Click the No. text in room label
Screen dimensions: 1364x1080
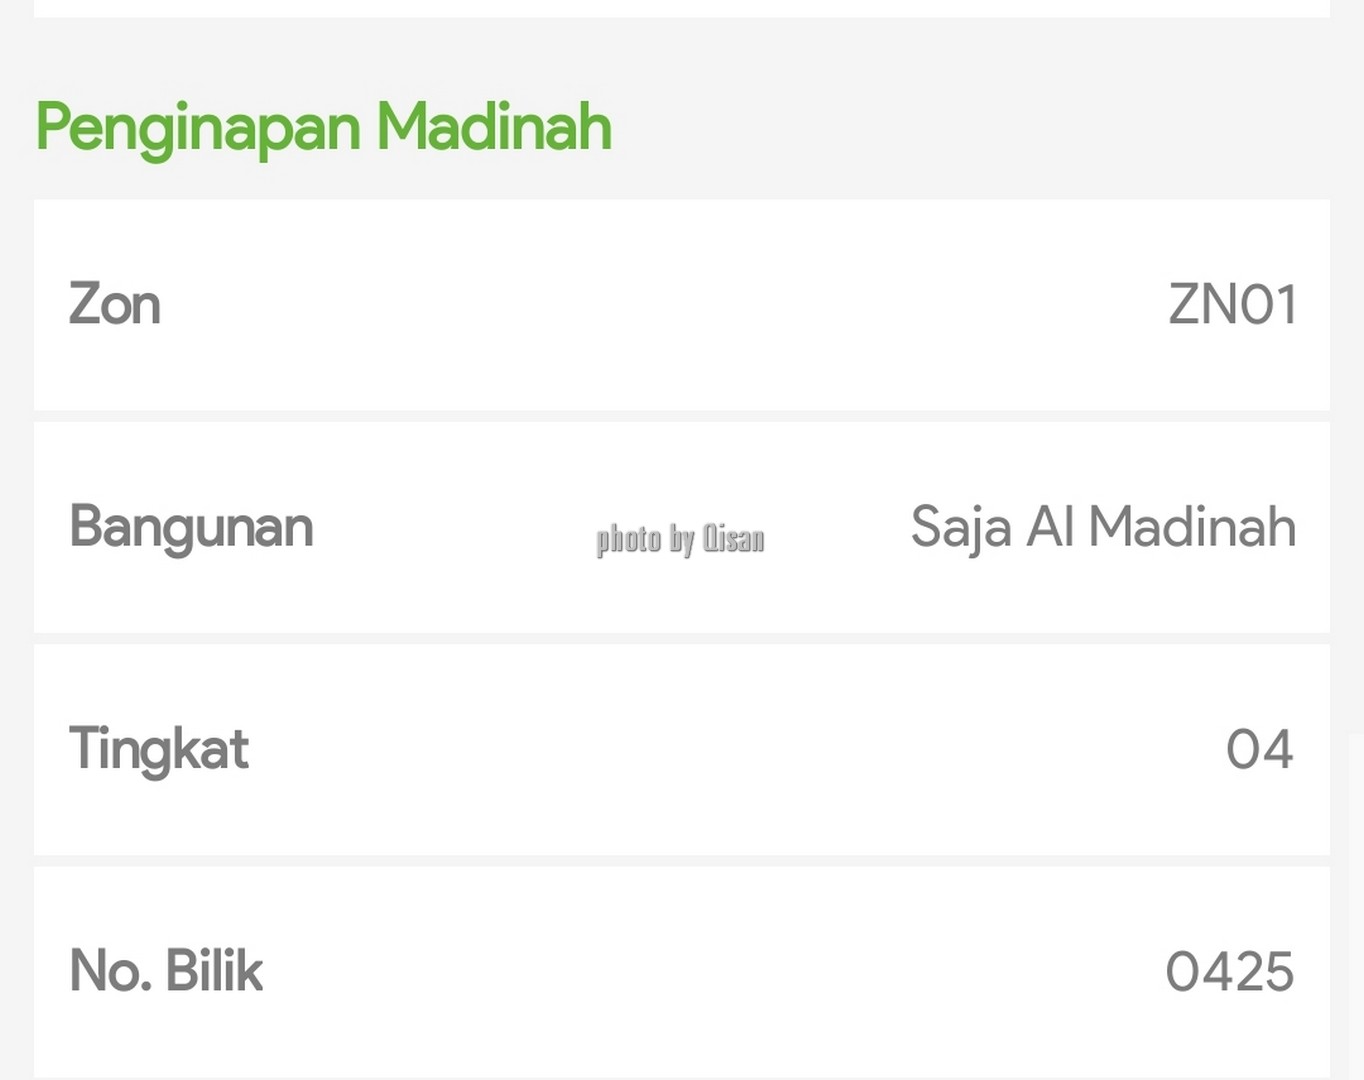[x=110, y=971]
